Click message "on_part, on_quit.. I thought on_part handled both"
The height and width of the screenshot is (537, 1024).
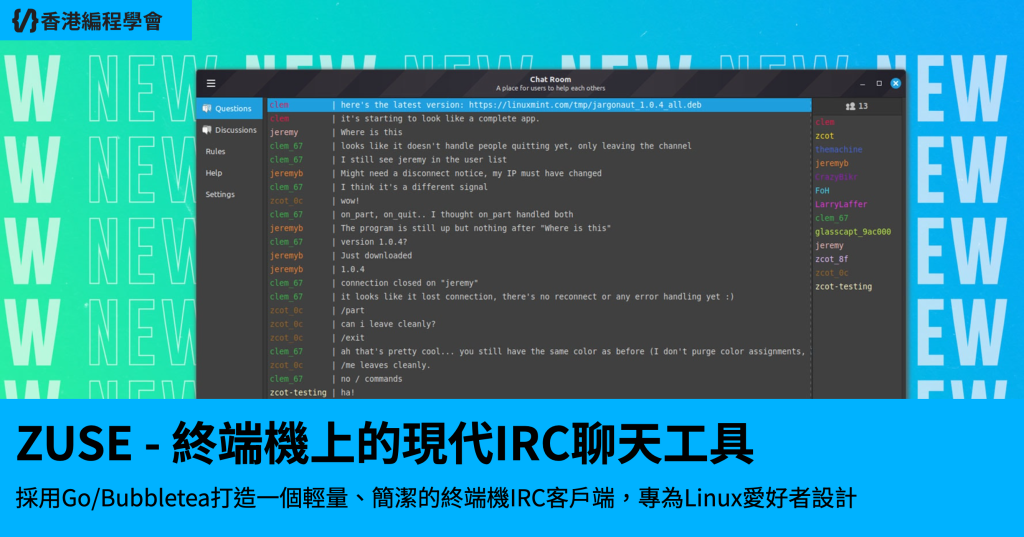(x=456, y=214)
